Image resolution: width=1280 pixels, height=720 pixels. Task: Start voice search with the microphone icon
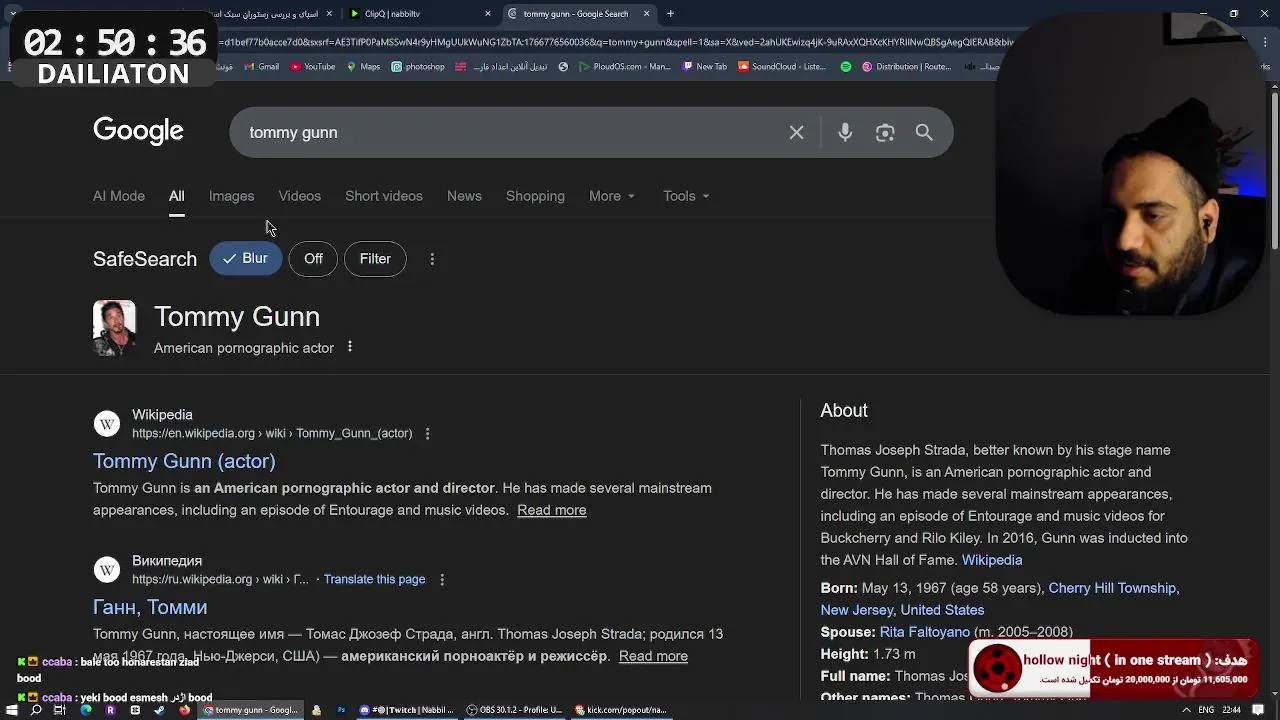(845, 132)
